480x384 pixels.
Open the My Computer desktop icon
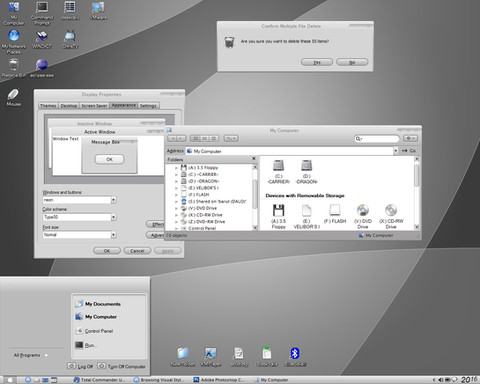pos(14,13)
